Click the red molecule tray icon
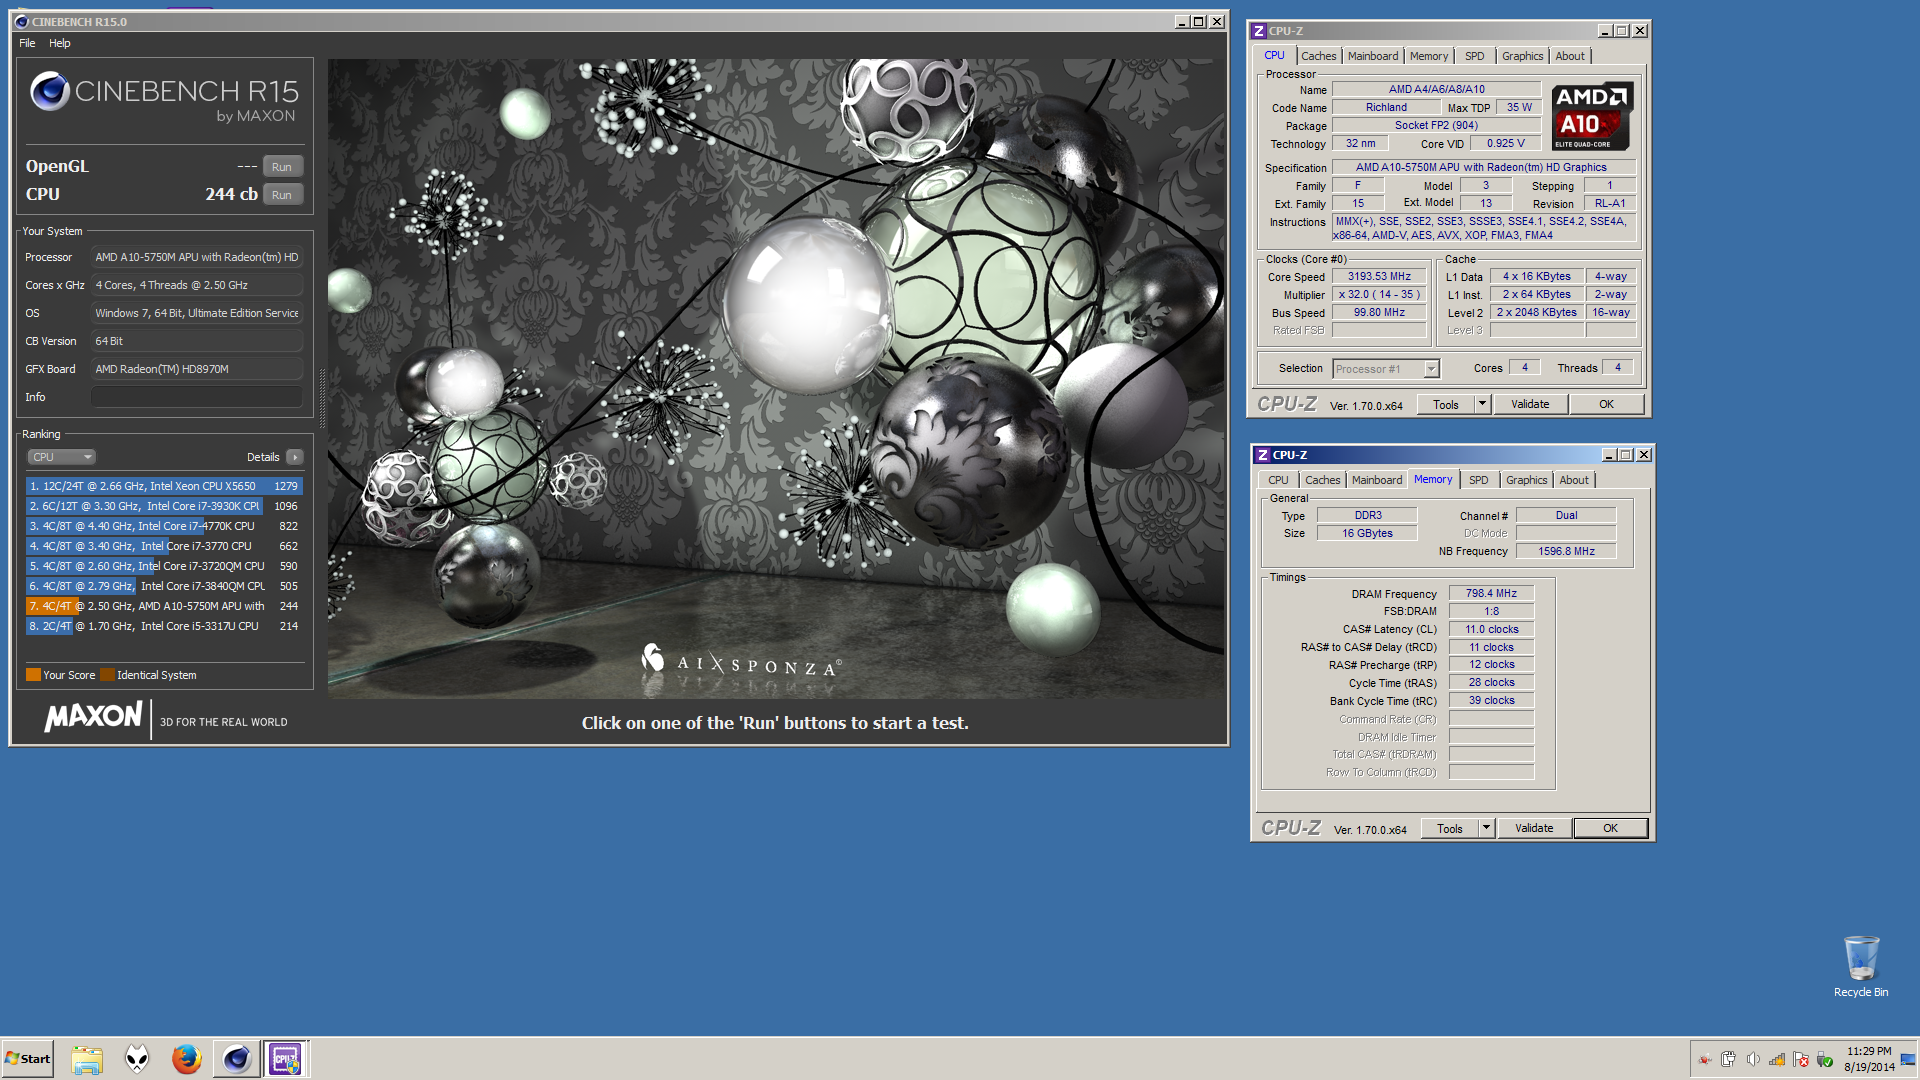1920x1080 pixels. 1705,1060
